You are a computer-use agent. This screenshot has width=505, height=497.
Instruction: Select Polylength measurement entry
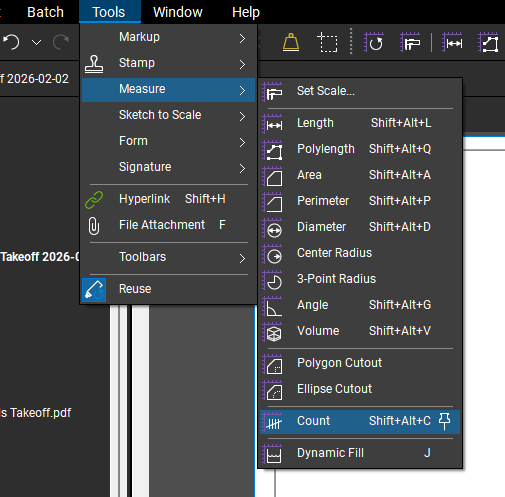tap(360, 149)
